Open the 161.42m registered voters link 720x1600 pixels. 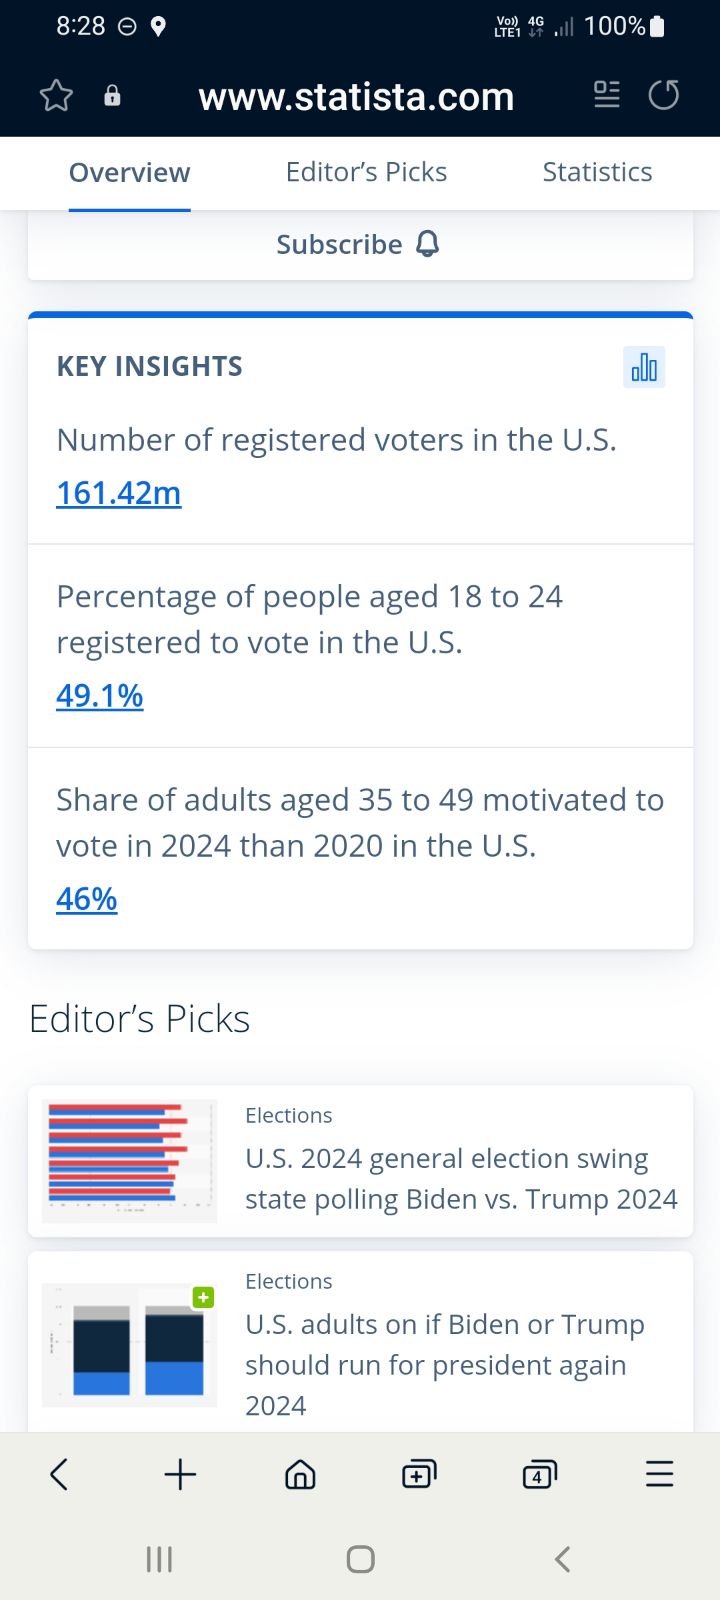[118, 493]
